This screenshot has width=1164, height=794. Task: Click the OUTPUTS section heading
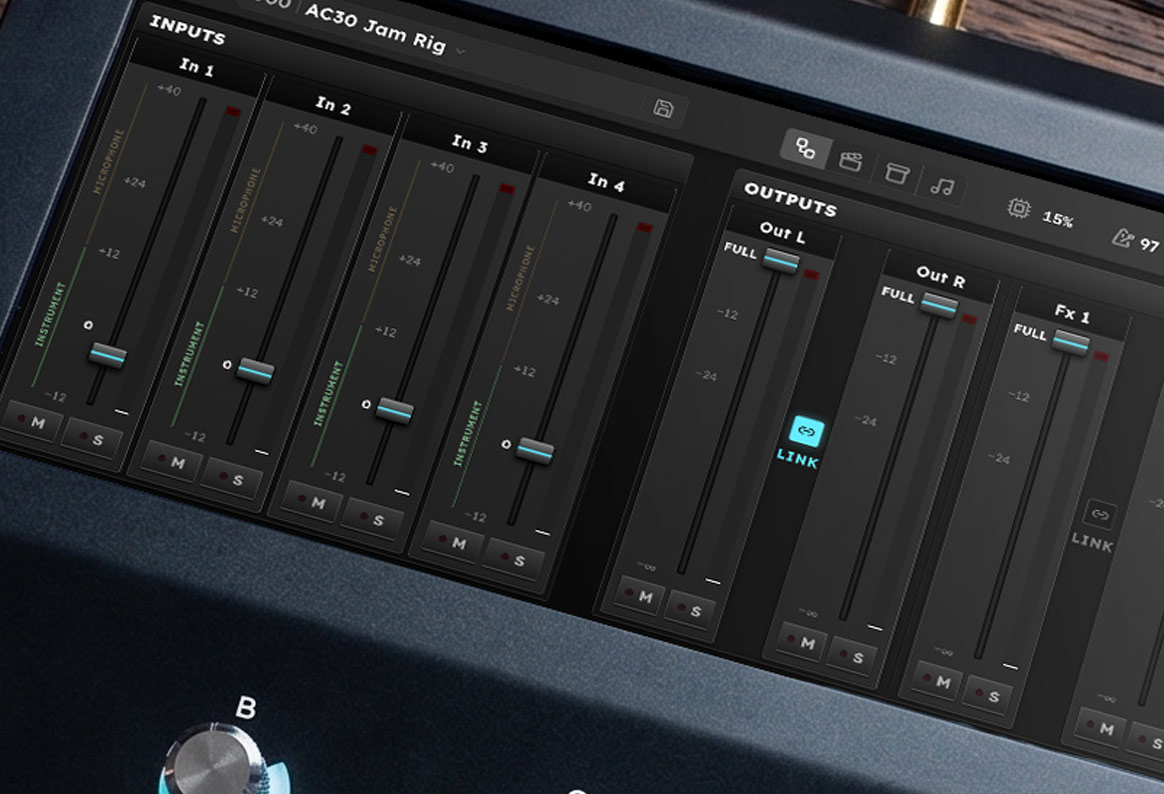coord(791,199)
